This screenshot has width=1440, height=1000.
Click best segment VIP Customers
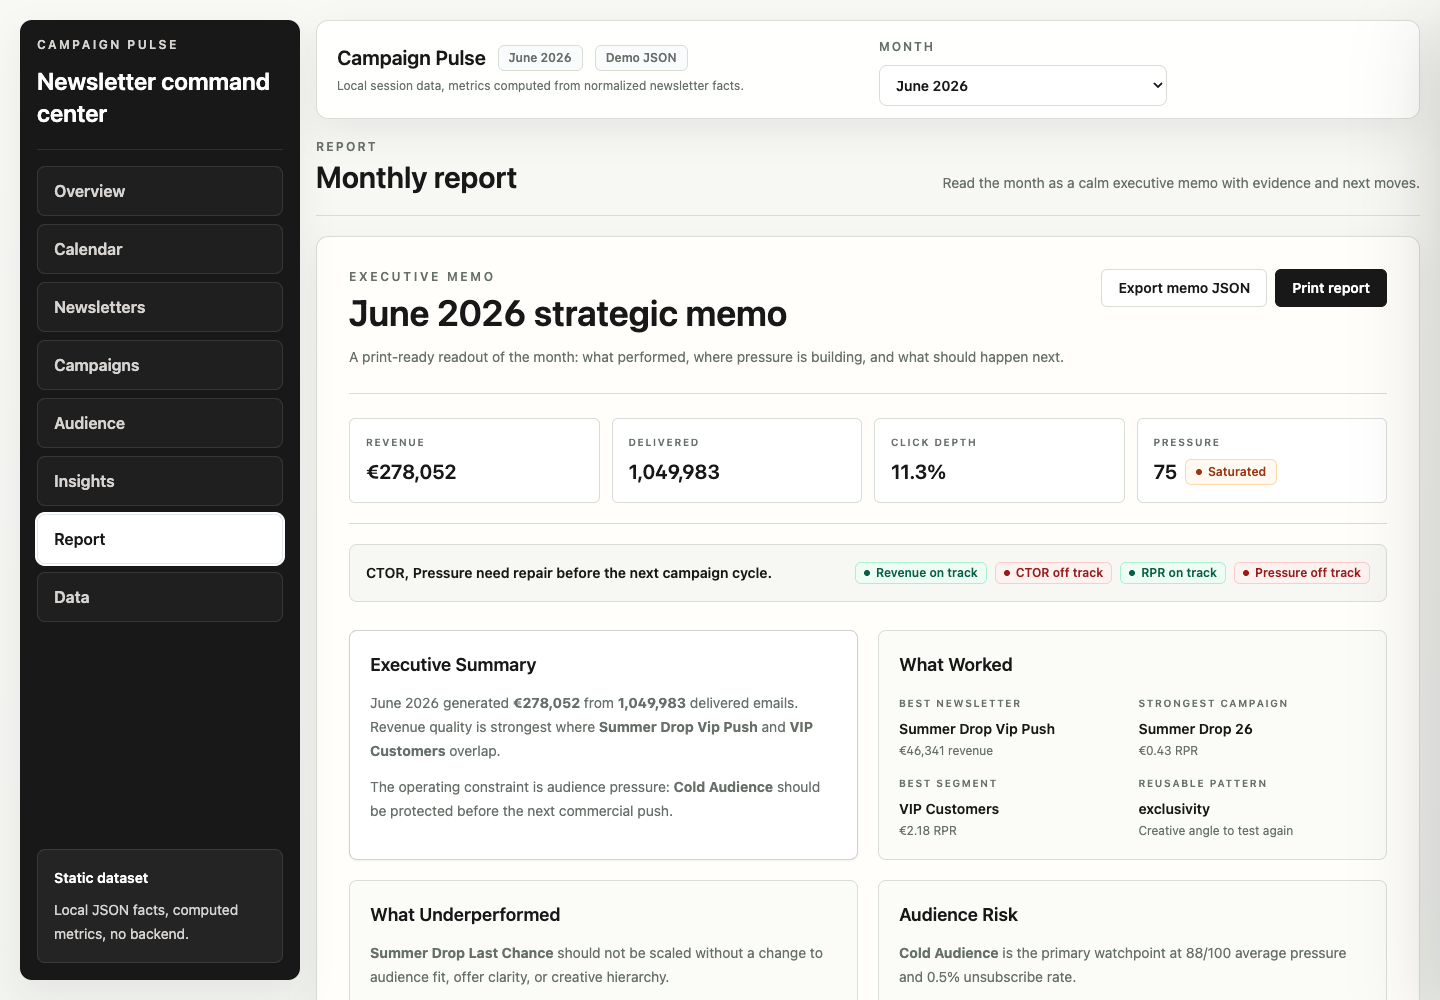pyautogui.click(x=949, y=809)
